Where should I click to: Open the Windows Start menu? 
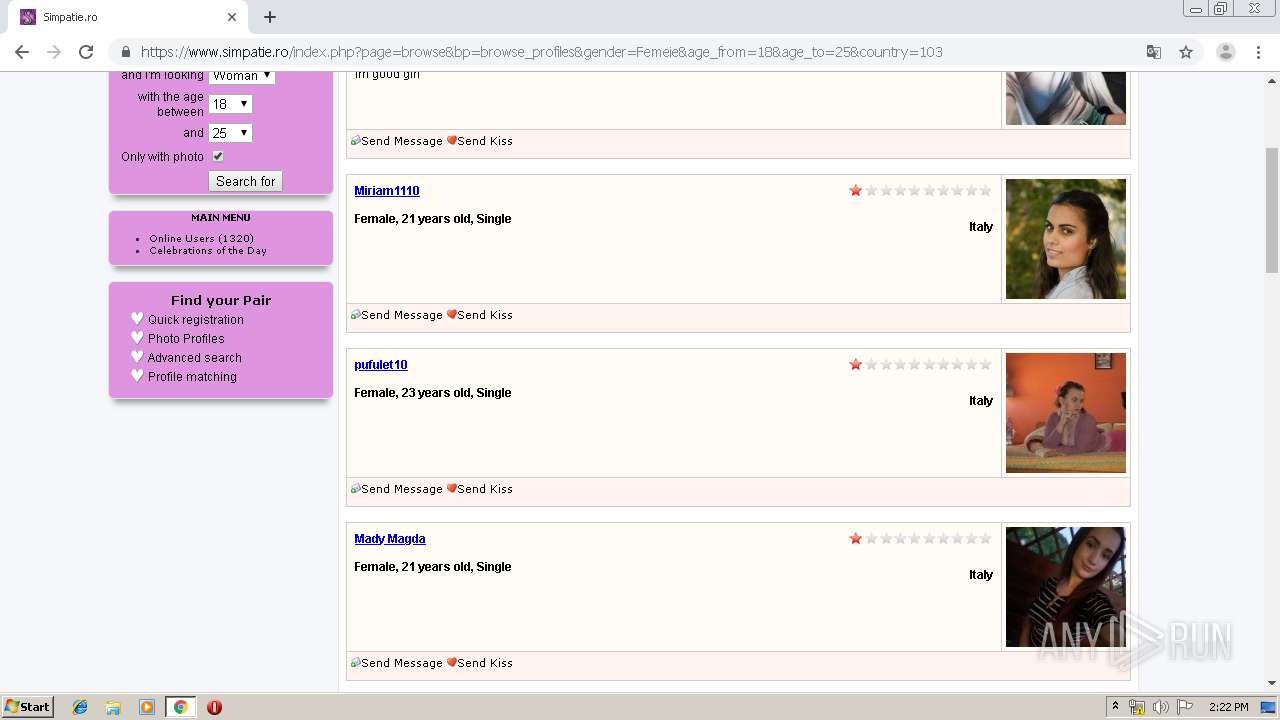pyautogui.click(x=28, y=707)
